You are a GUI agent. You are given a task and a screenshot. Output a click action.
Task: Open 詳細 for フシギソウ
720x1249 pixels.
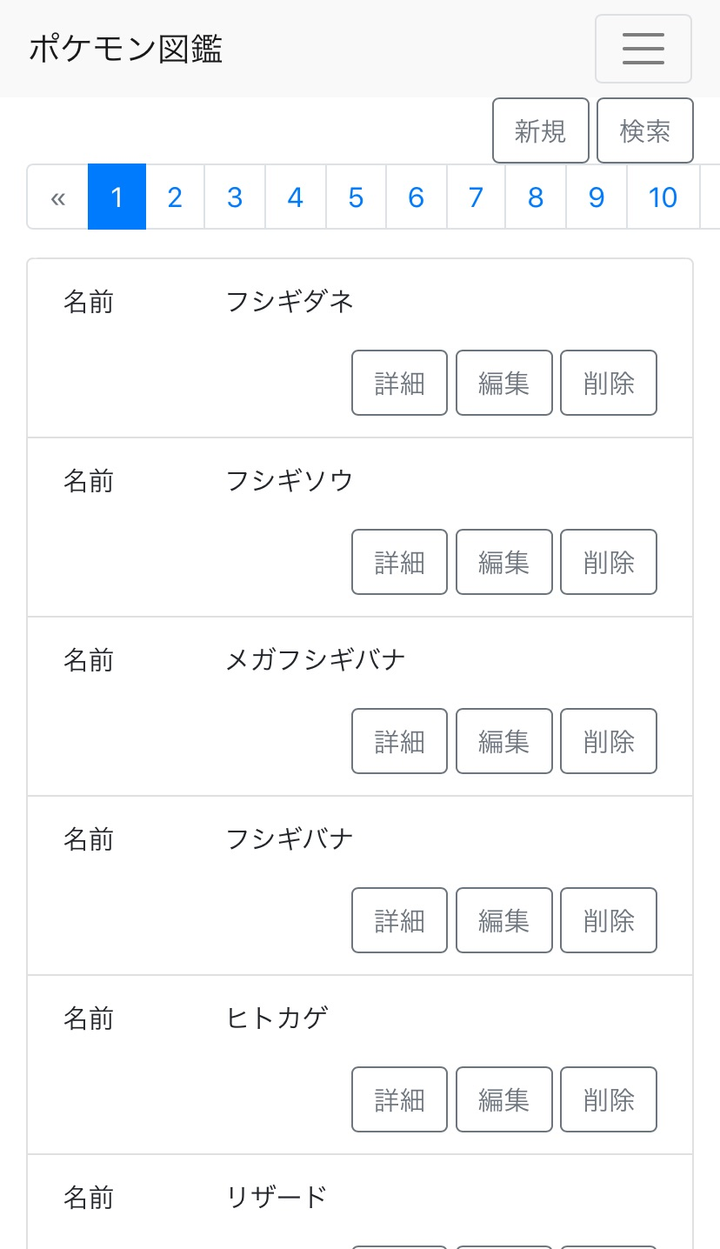coord(399,562)
